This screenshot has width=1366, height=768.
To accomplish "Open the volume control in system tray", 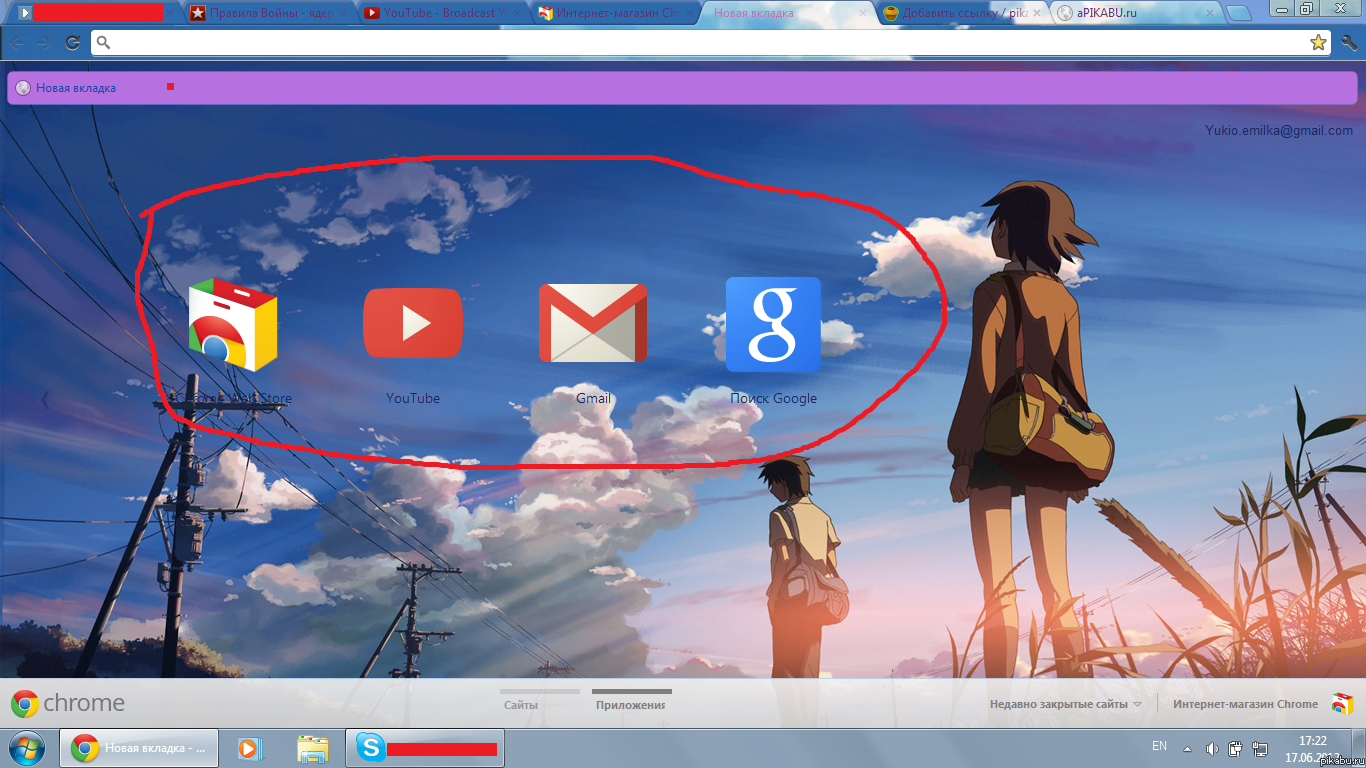I will [x=1213, y=746].
